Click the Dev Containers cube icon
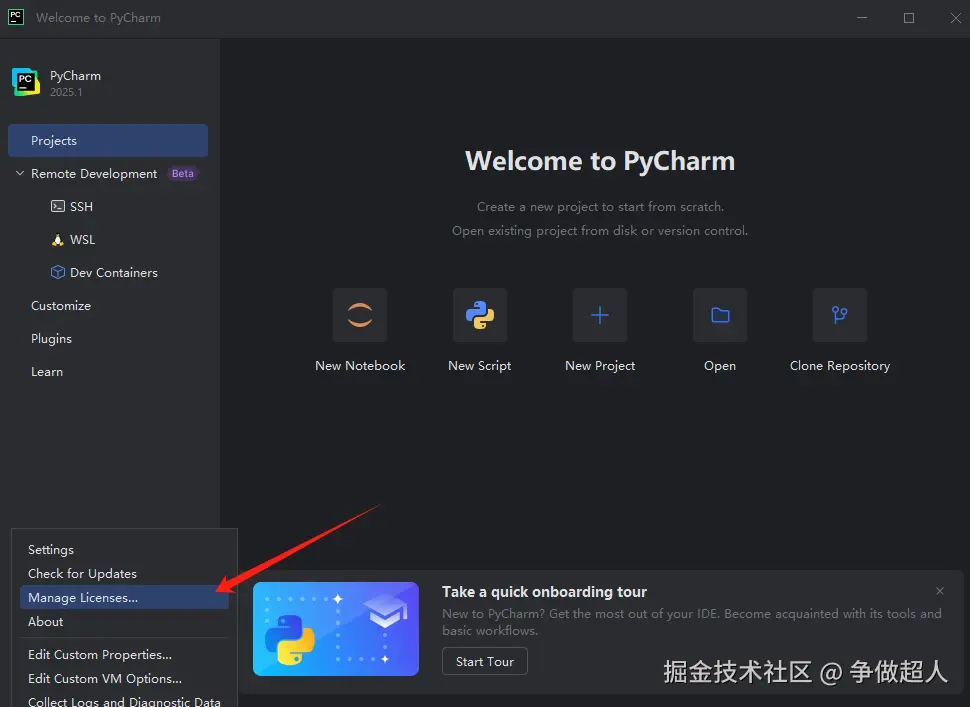This screenshot has height=707, width=970. 58,272
